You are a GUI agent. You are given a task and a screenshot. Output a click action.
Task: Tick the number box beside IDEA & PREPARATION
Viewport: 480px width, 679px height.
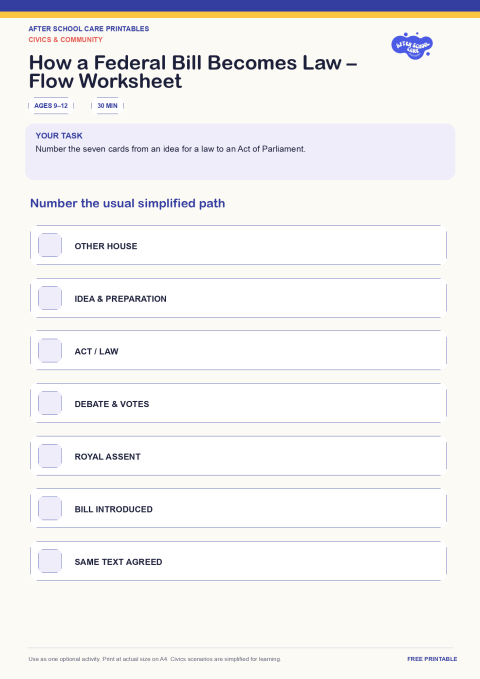point(50,298)
